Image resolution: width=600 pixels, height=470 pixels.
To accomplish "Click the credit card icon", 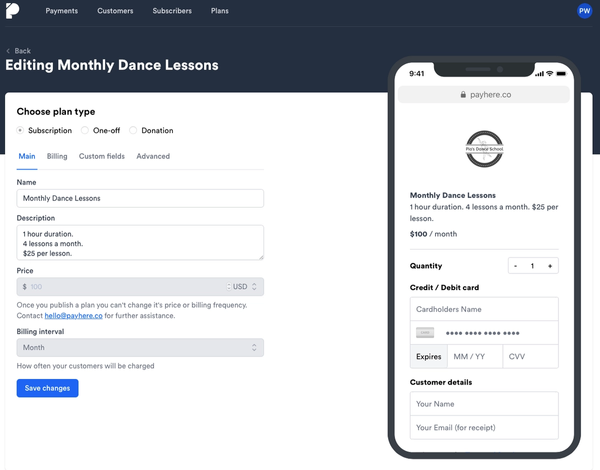I will [425, 333].
